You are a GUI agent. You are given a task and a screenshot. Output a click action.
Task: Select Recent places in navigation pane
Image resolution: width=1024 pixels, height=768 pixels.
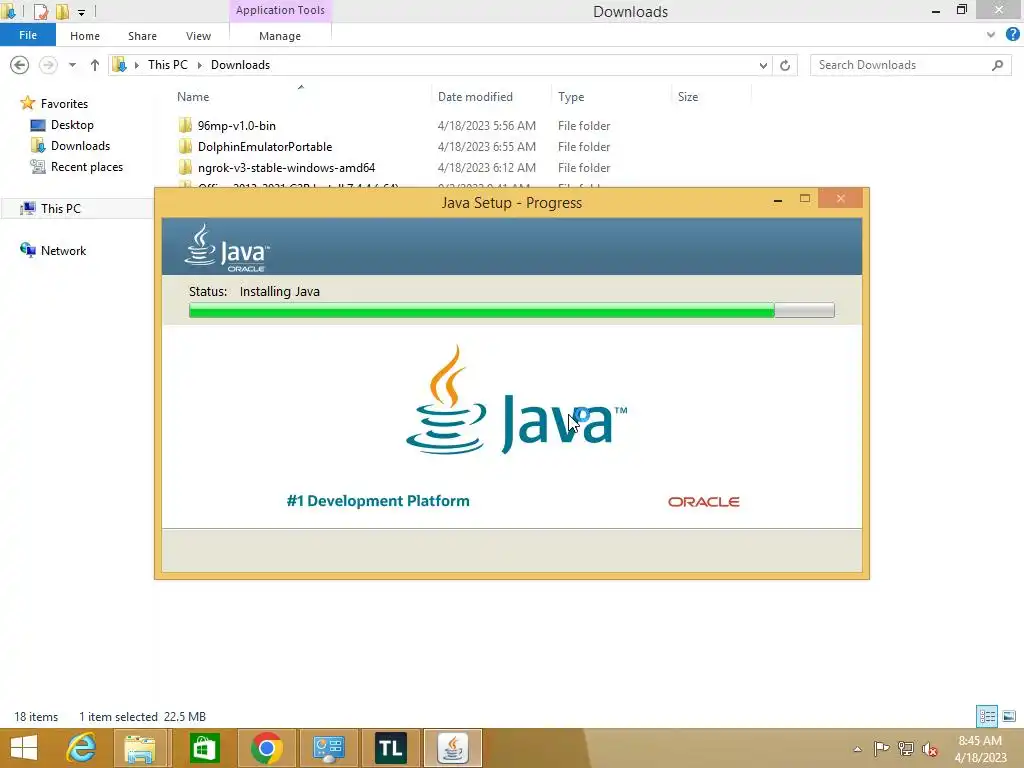87,167
